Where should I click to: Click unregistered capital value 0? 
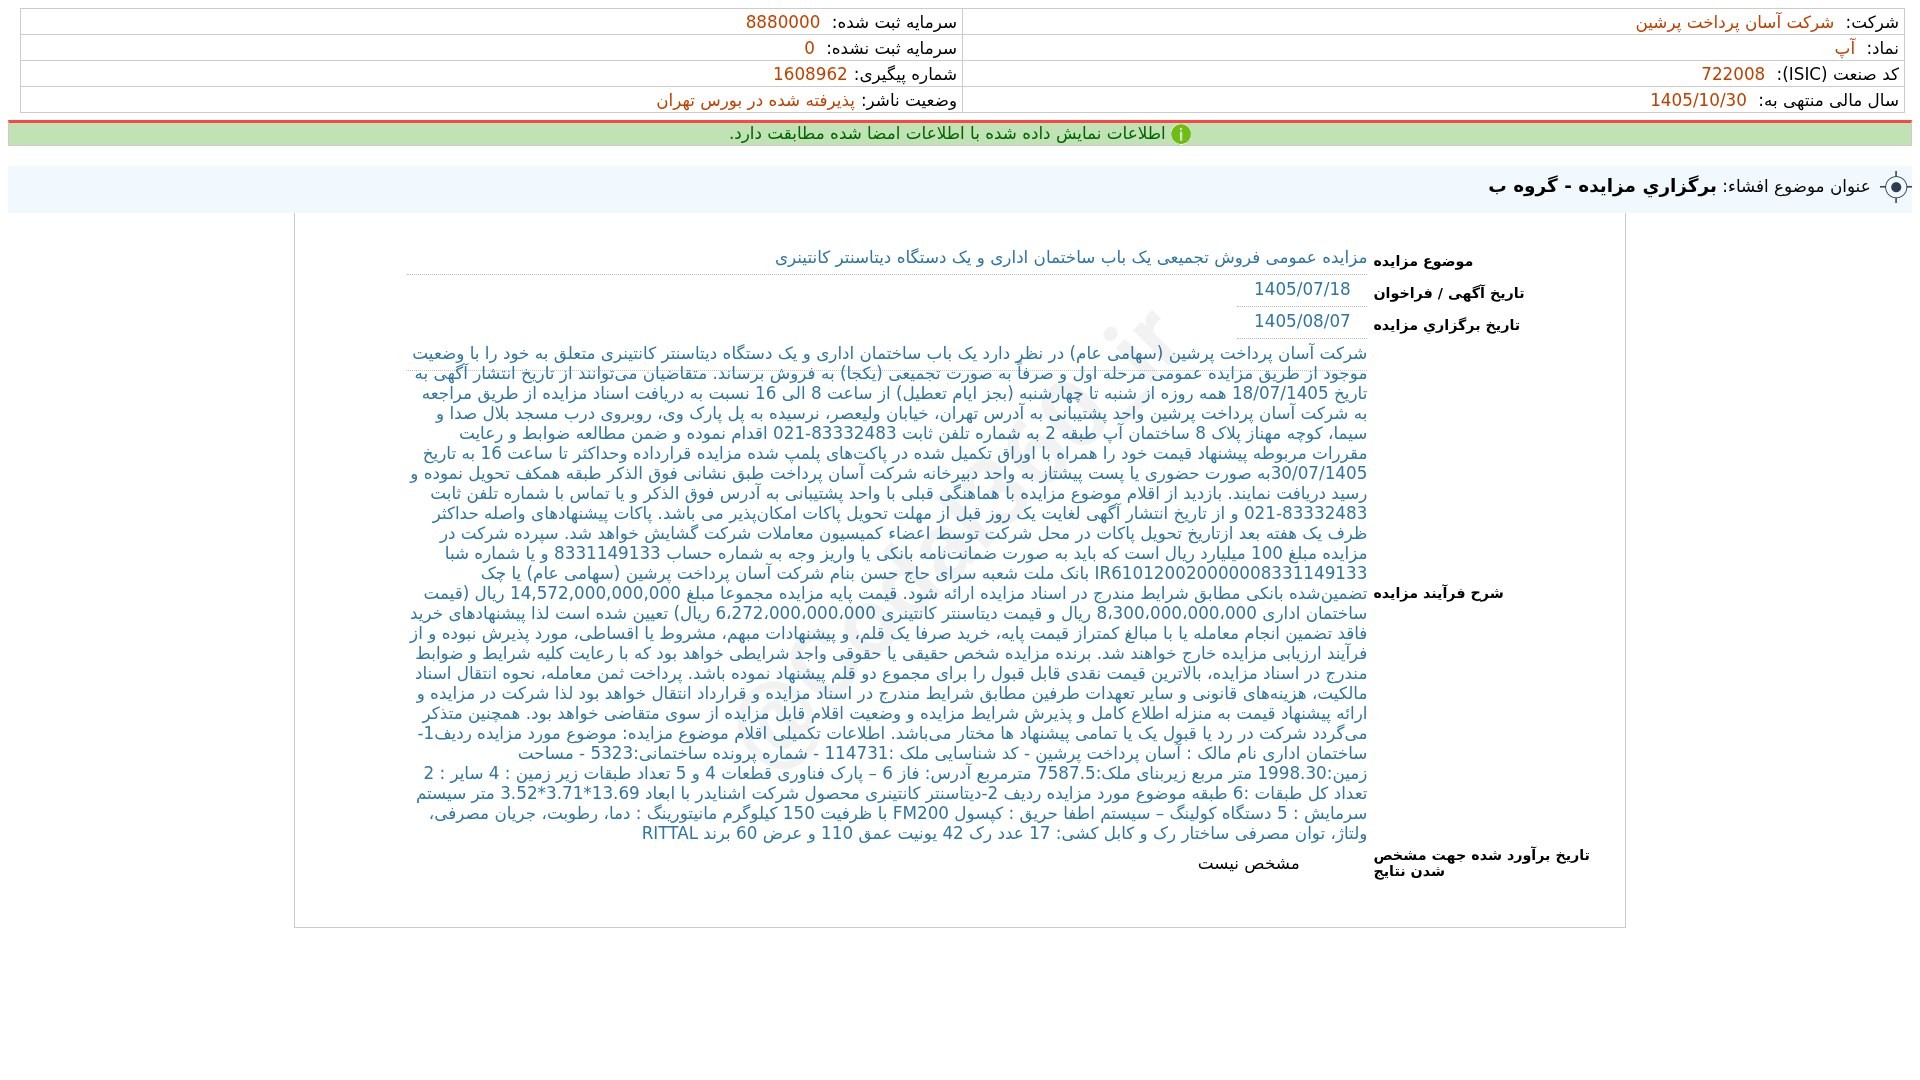click(810, 48)
